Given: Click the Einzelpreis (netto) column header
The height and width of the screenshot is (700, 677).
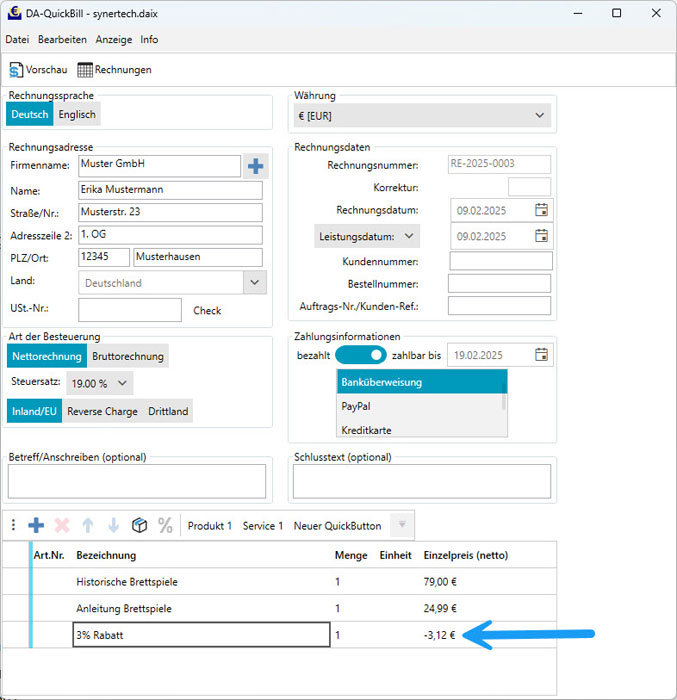Looking at the screenshot, I should click(466, 555).
